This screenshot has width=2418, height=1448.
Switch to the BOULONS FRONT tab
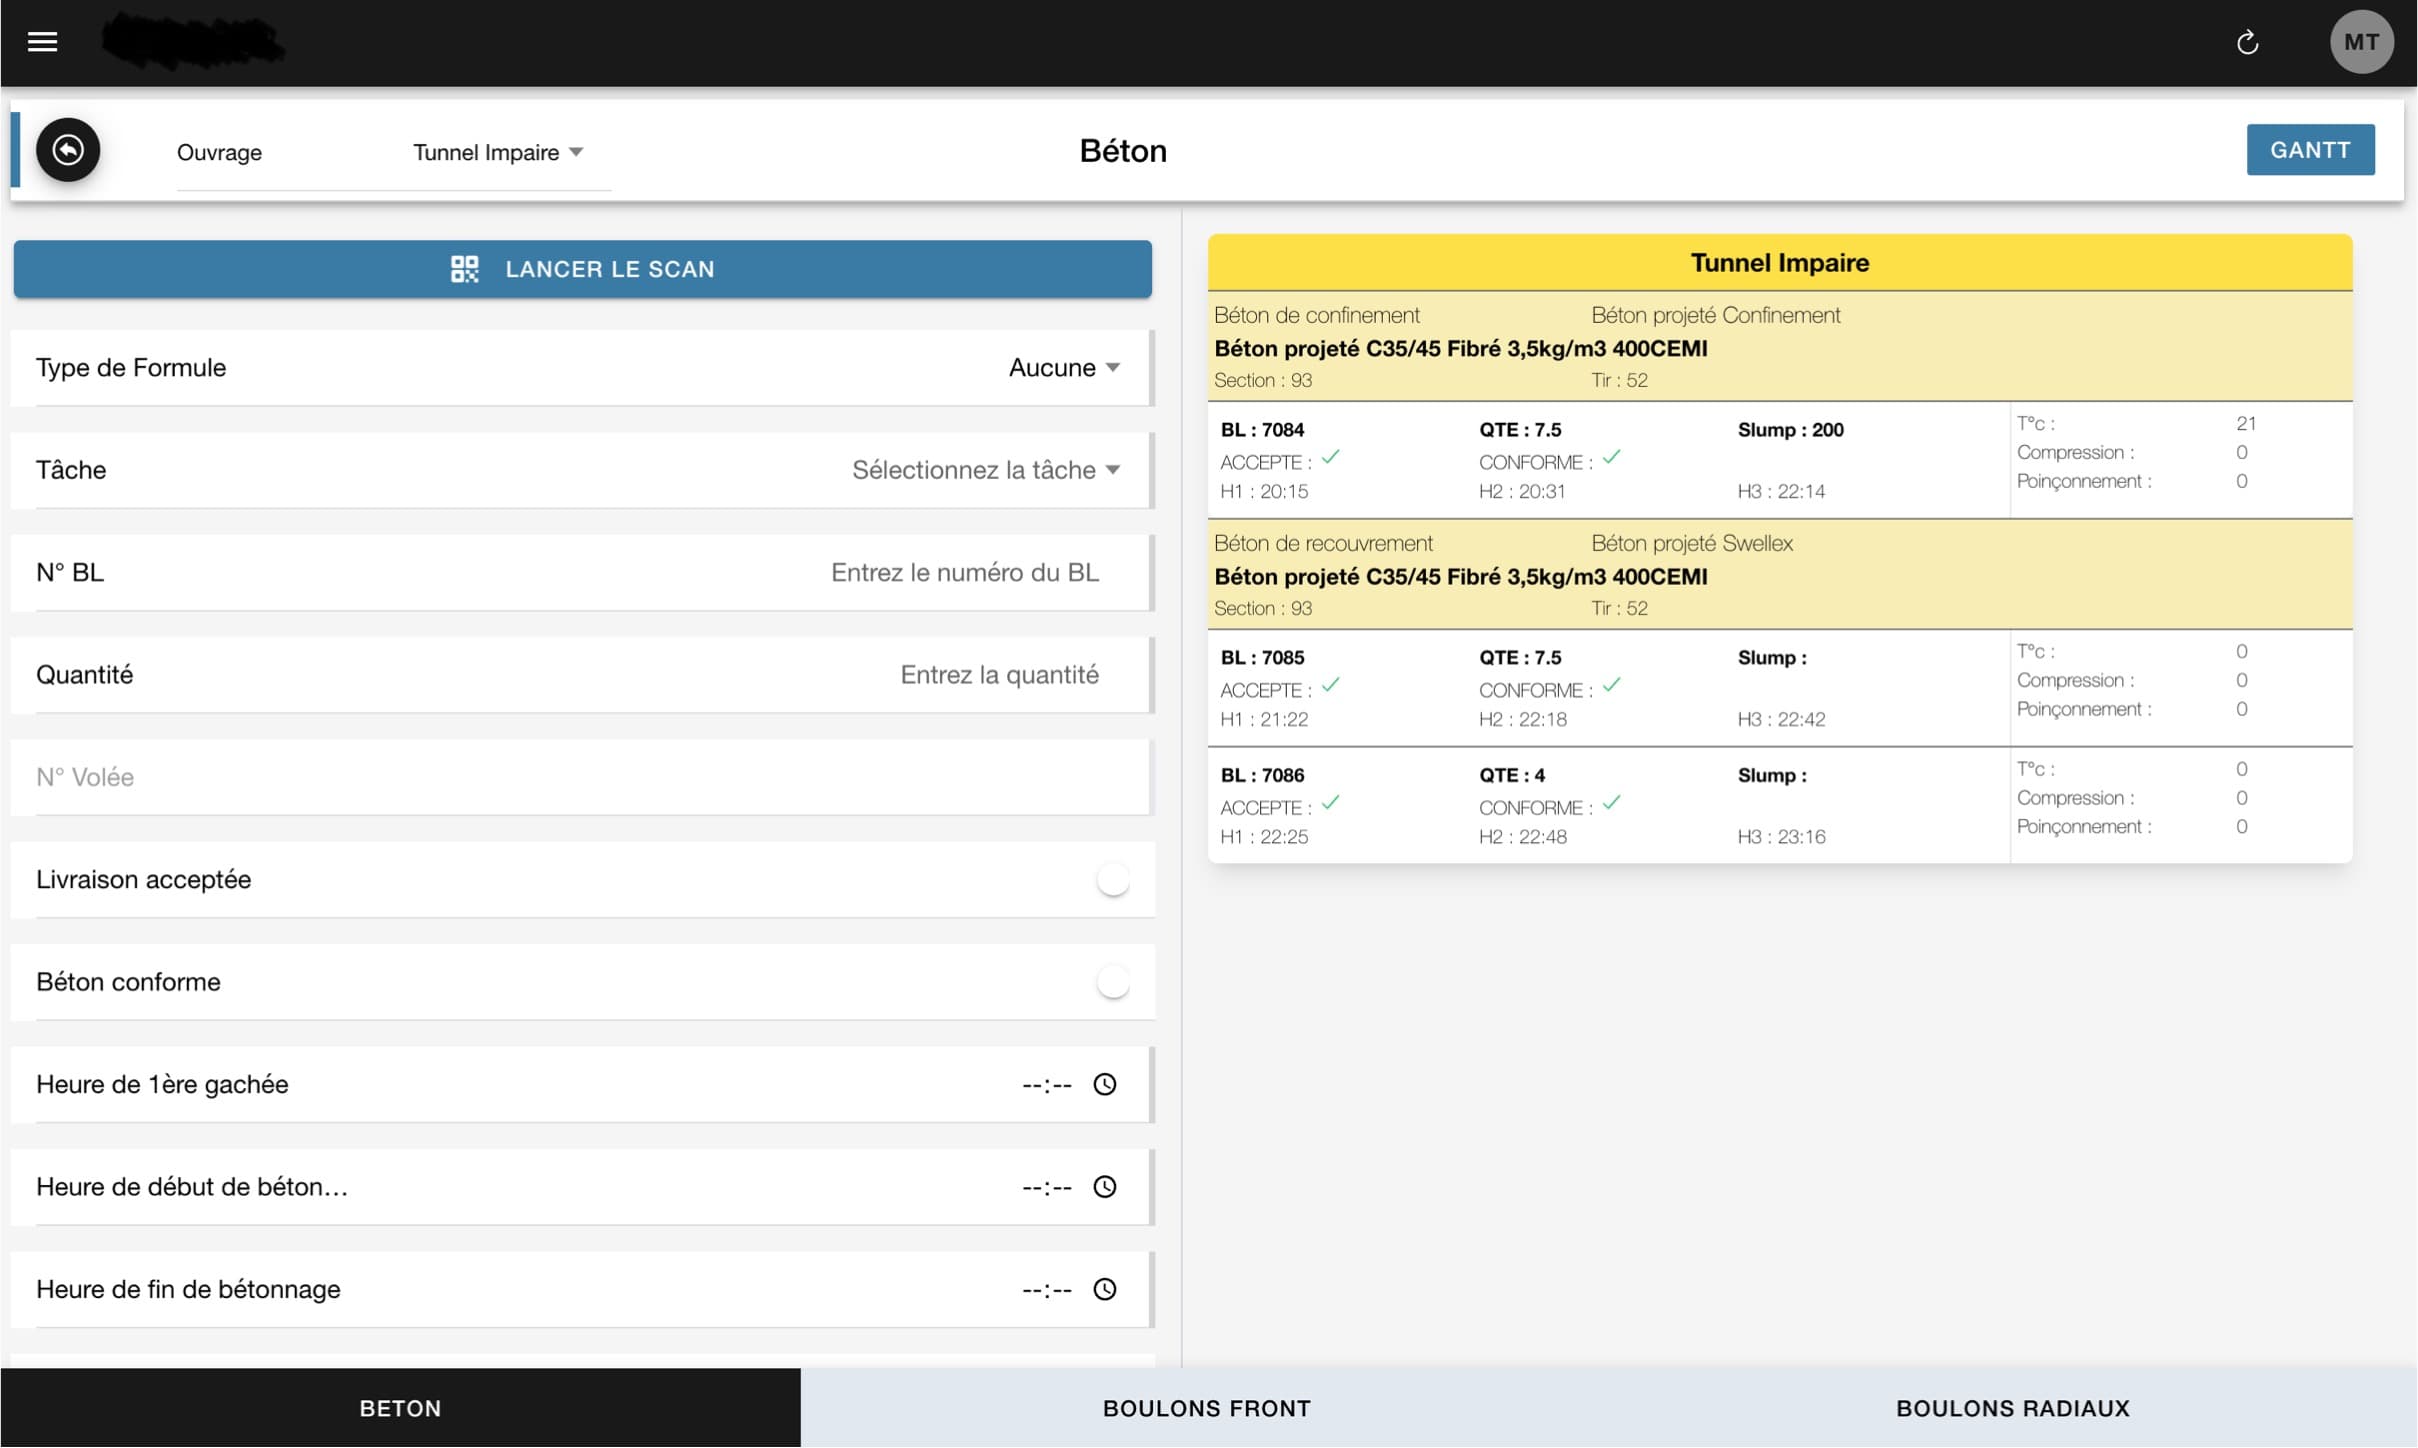click(1206, 1408)
